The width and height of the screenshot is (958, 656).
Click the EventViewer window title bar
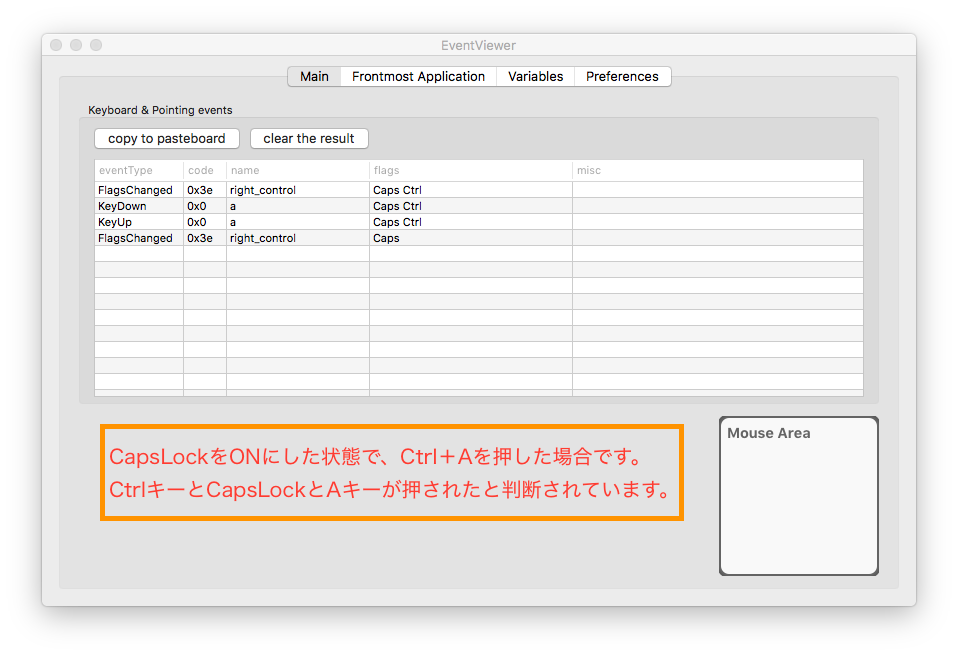point(478,45)
